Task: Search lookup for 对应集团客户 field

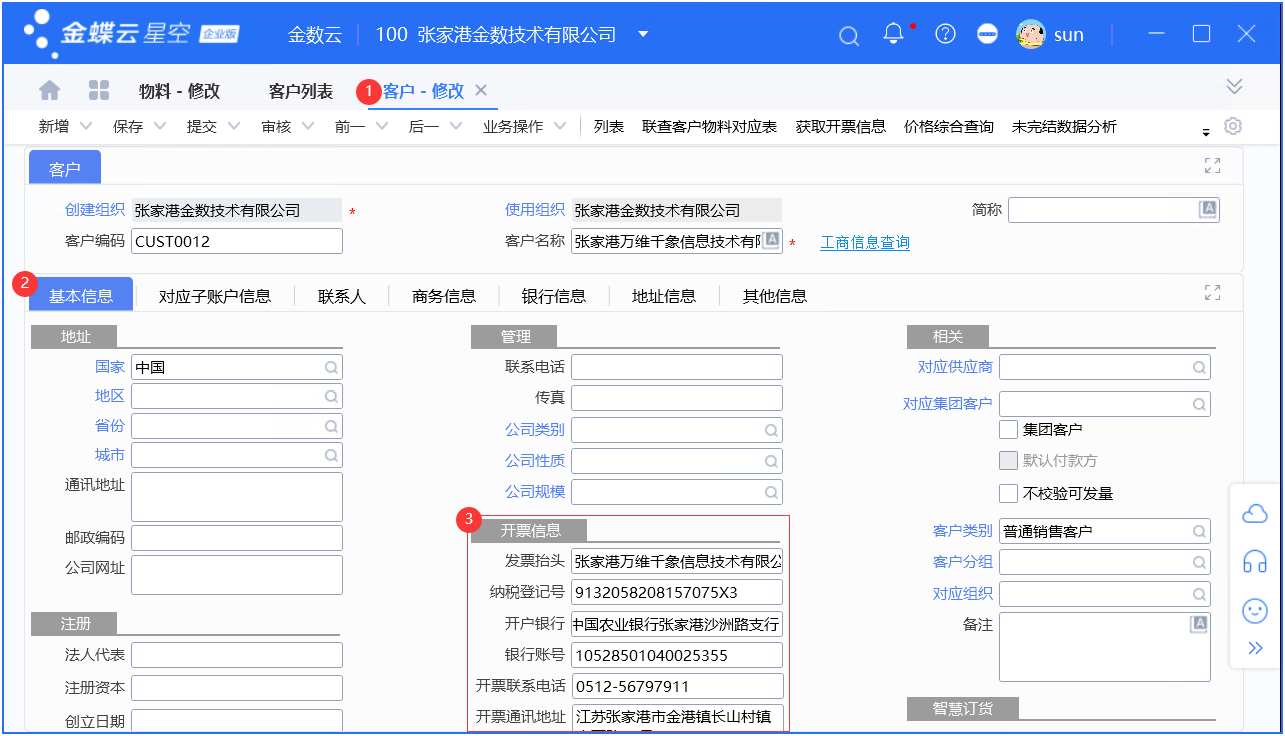Action: tap(1199, 404)
